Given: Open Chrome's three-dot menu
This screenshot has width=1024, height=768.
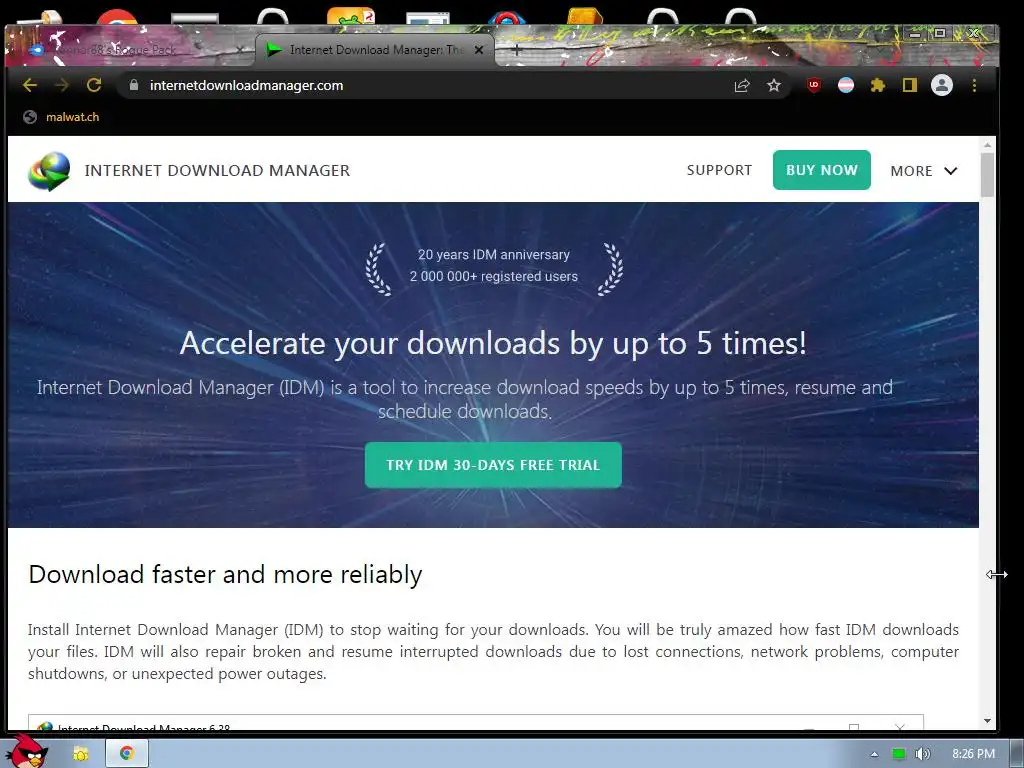Looking at the screenshot, I should click(x=974, y=86).
